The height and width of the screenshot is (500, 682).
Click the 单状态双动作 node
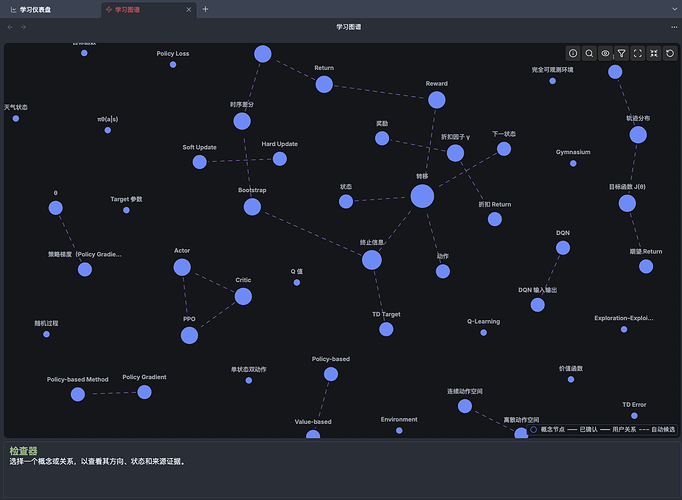tap(249, 380)
